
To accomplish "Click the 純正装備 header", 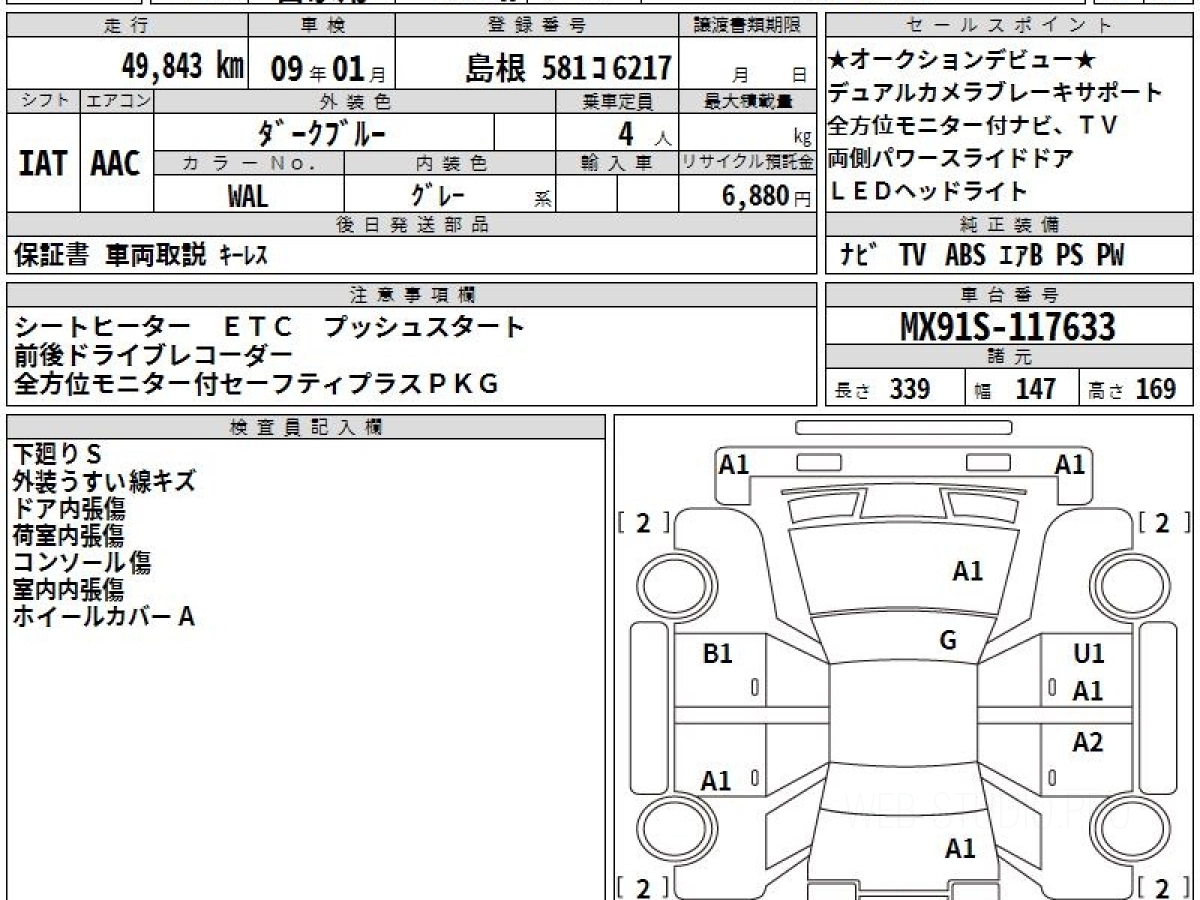I will [x=1010, y=225].
